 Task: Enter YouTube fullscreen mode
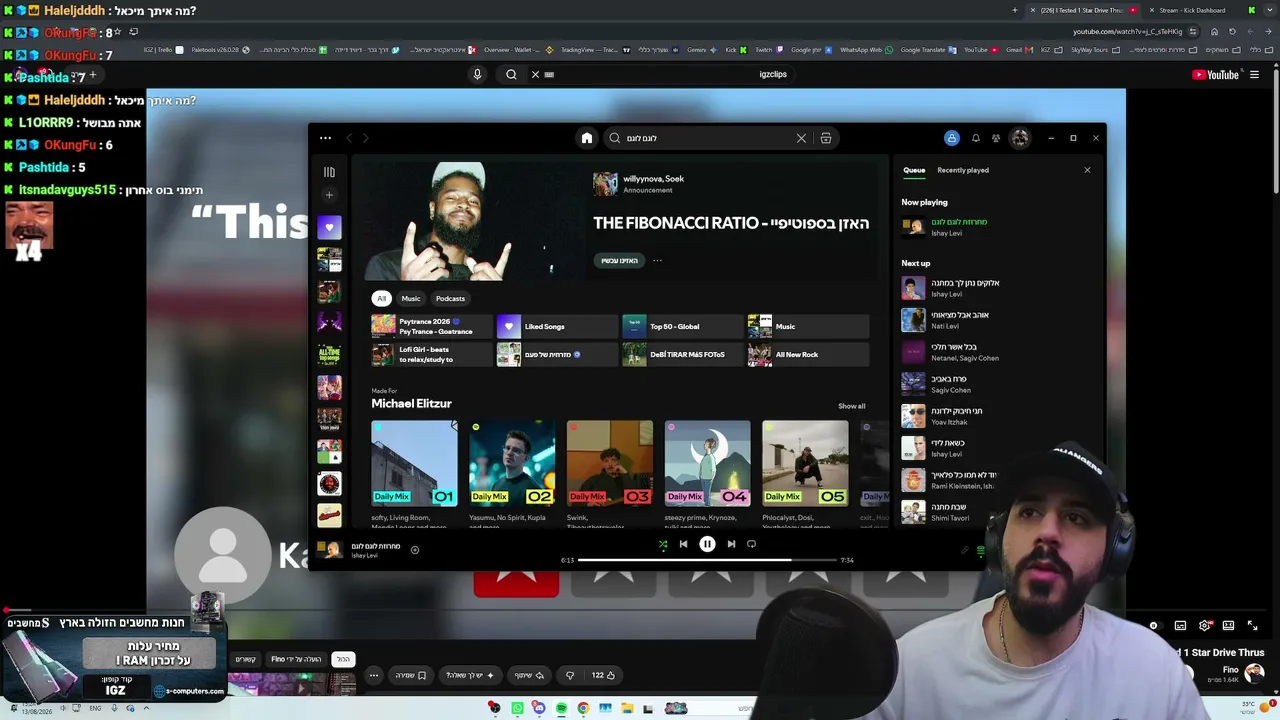(x=1252, y=625)
